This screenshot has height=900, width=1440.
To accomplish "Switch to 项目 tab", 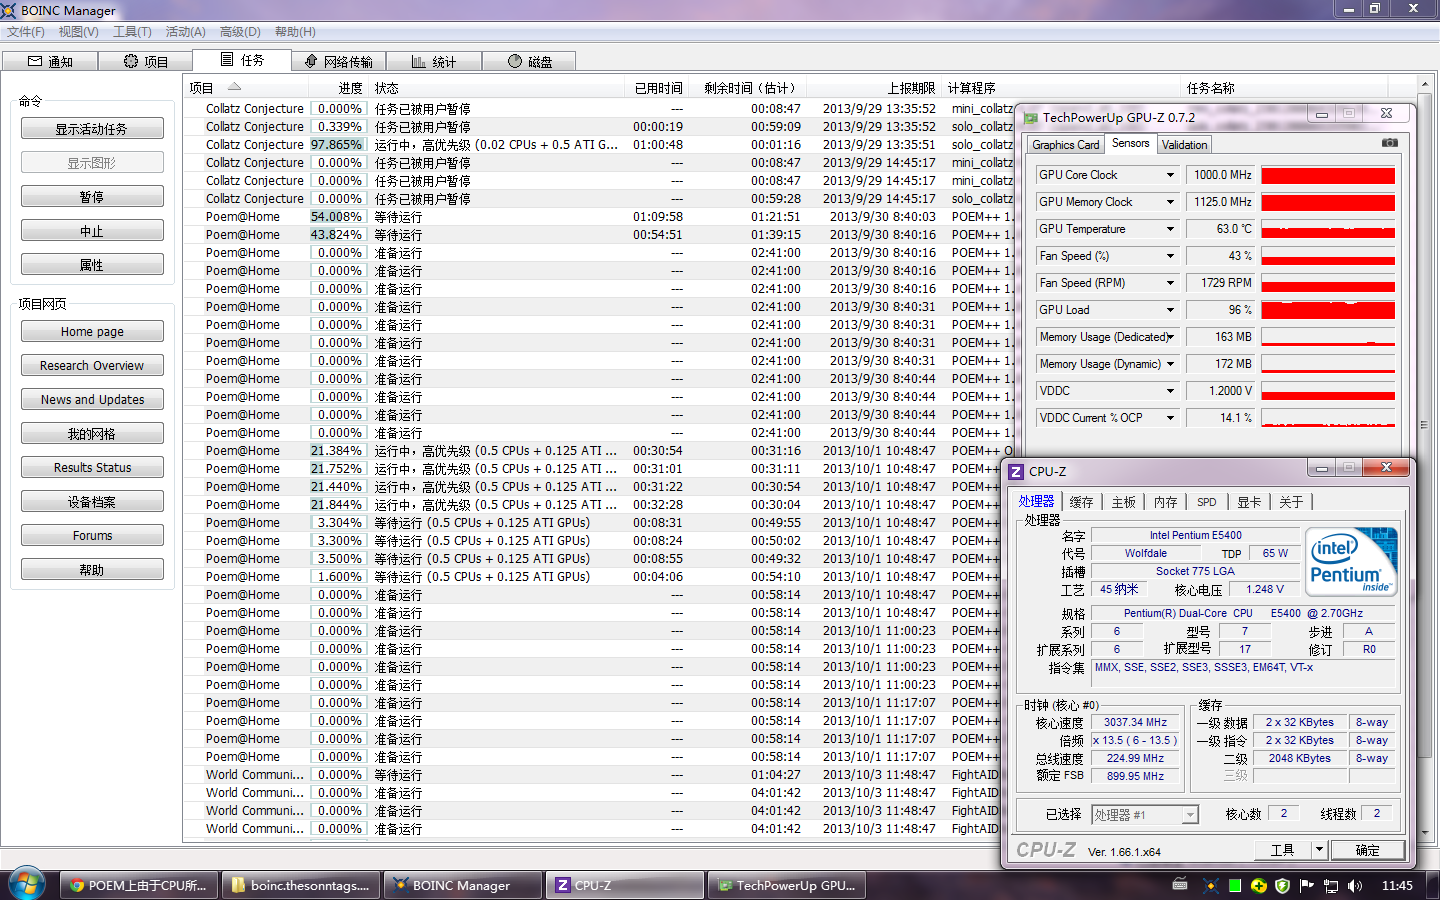I will 146,61.
